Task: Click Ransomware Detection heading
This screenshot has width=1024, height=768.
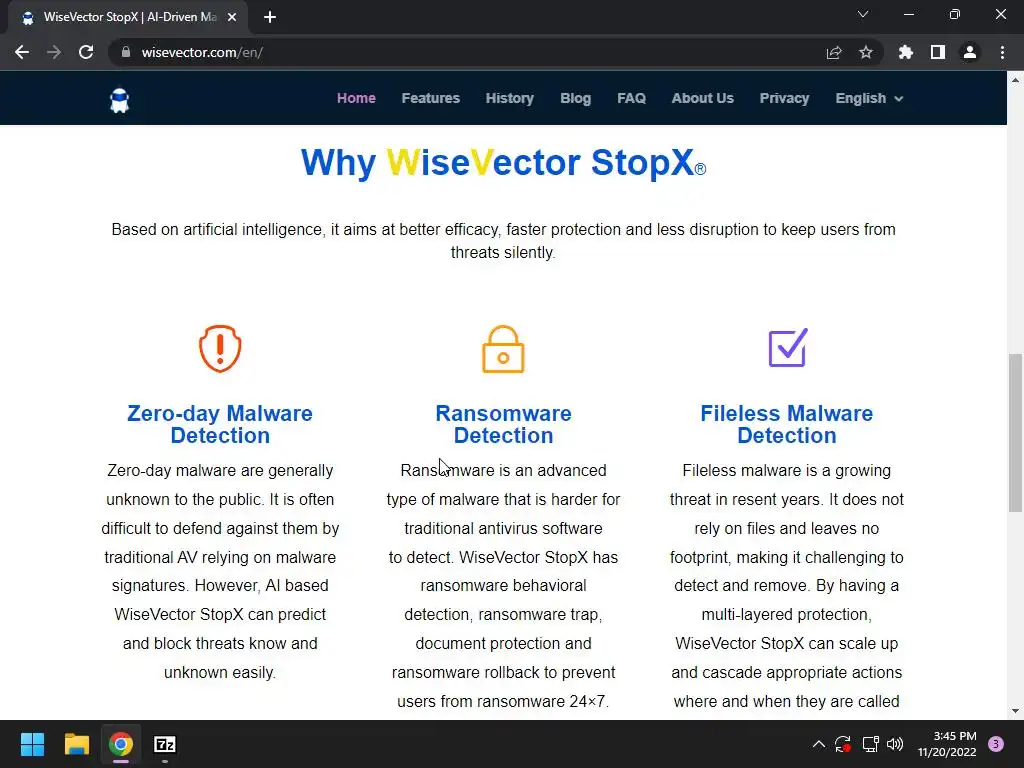Action: tap(504, 424)
